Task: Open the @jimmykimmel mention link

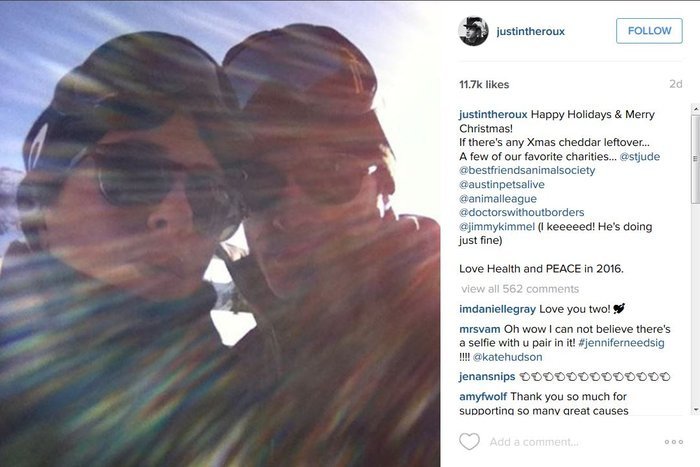Action: click(x=497, y=227)
